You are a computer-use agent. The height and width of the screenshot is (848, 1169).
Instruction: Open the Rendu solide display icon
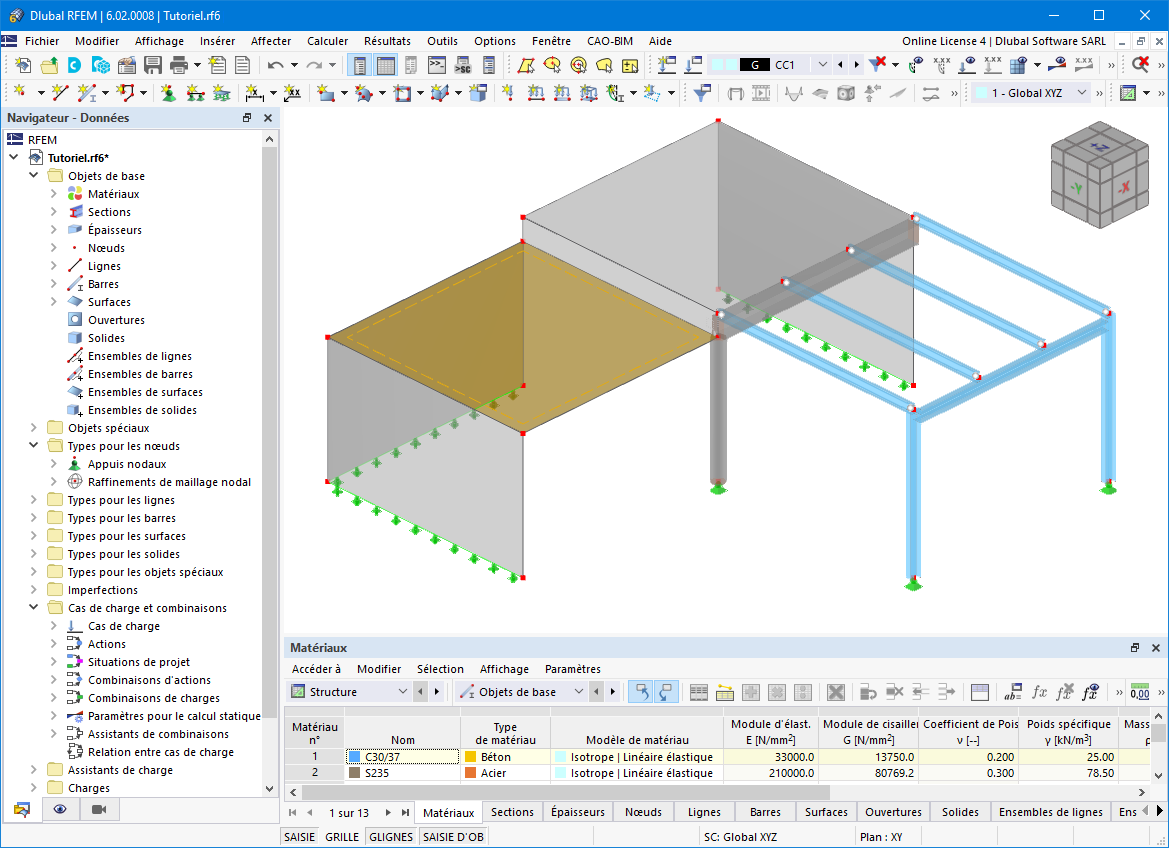click(846, 92)
